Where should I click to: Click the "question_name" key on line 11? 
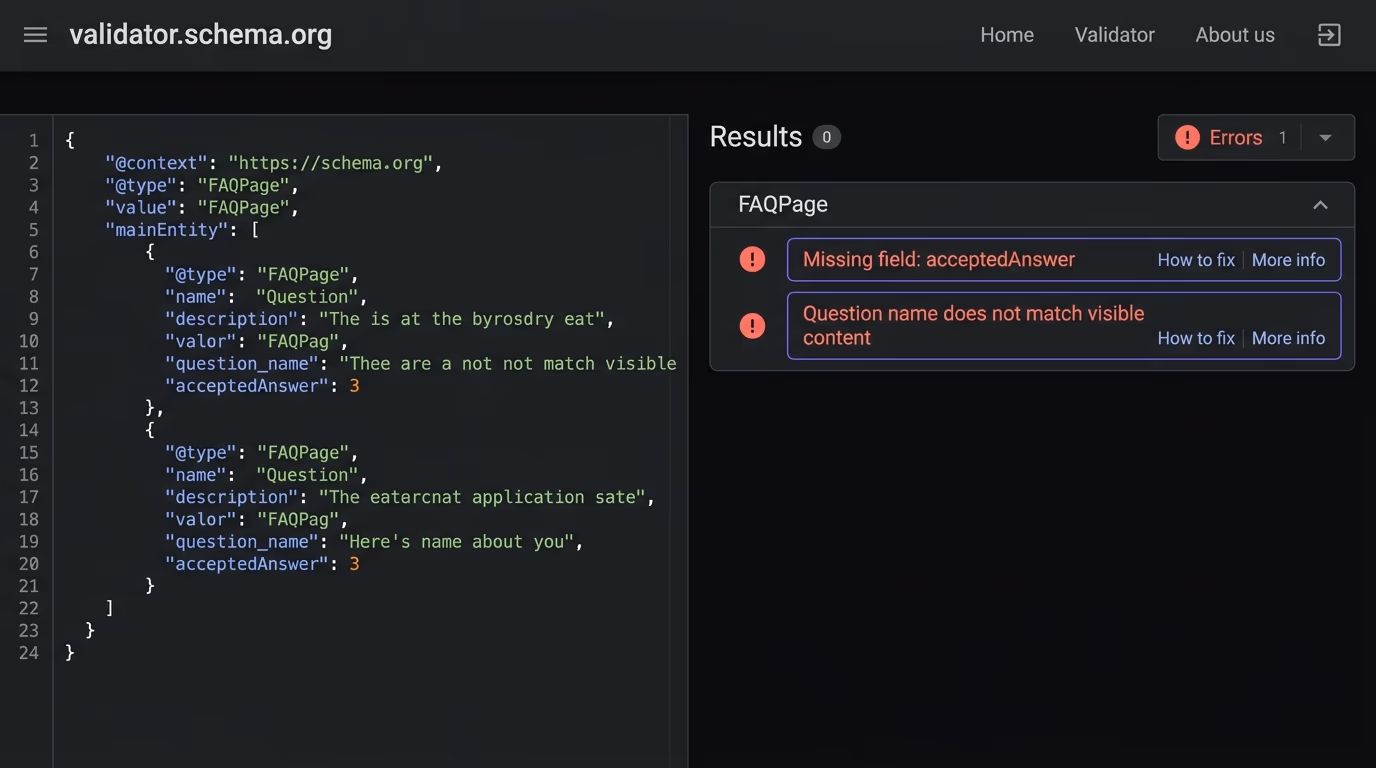(242, 363)
